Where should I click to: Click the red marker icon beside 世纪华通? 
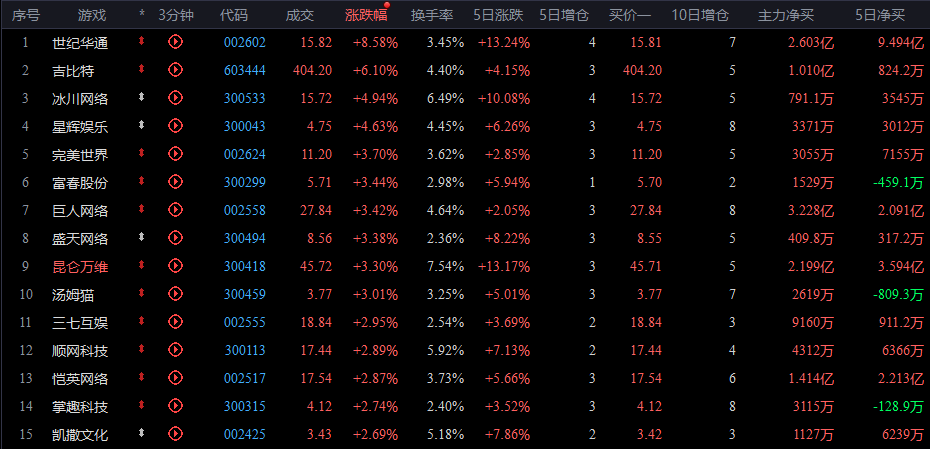coord(141,41)
